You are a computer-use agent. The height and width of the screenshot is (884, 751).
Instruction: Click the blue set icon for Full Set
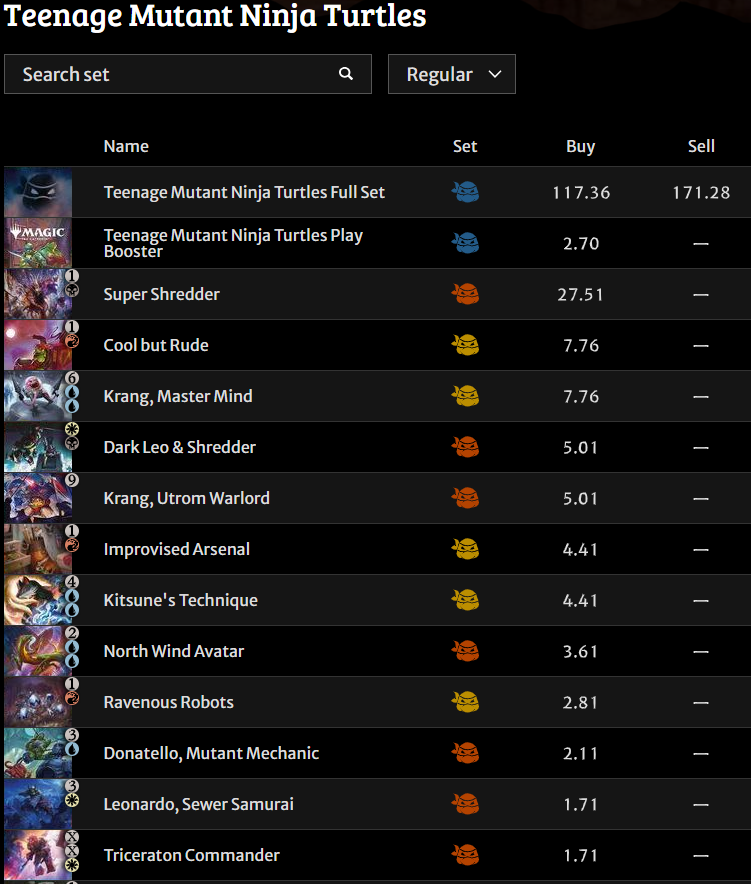click(465, 192)
